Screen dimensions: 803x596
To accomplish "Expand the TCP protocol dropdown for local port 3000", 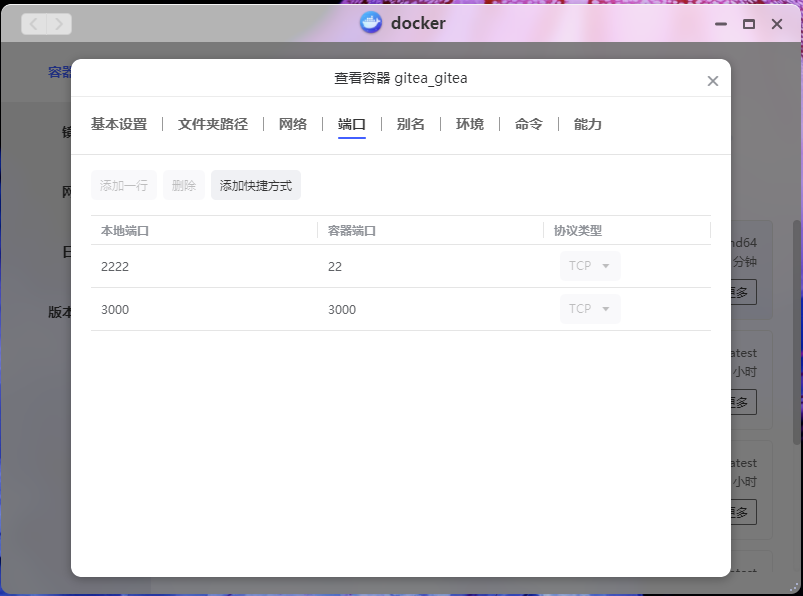I will [590, 309].
